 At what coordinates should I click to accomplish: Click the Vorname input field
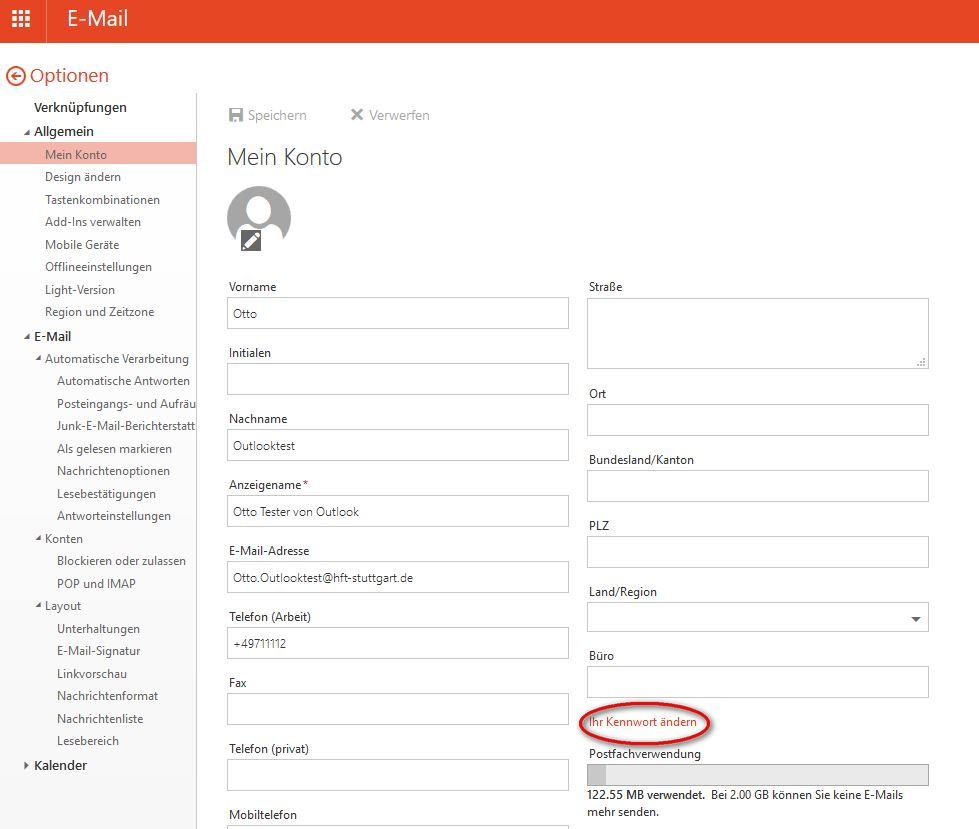(397, 313)
